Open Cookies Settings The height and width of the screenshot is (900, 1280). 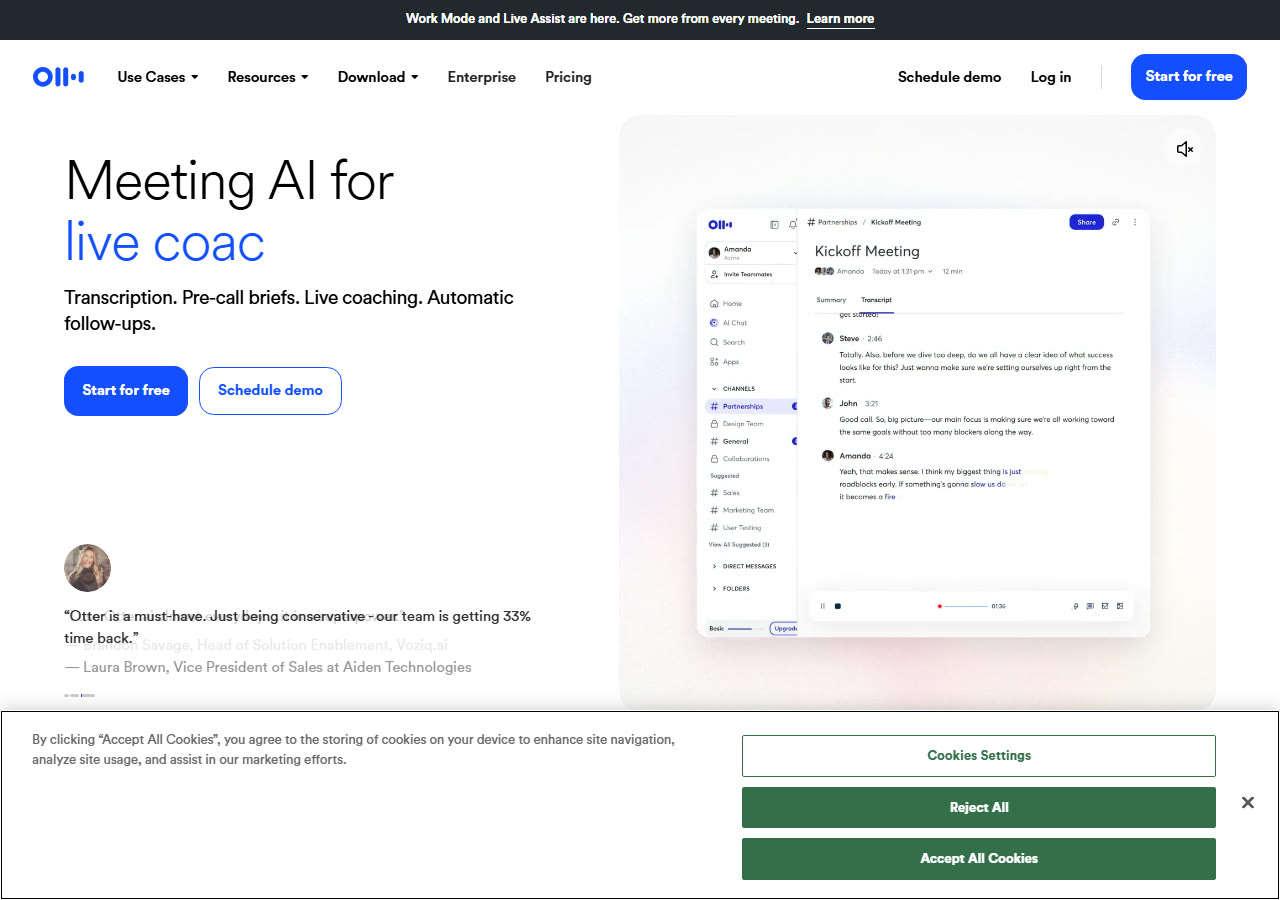(x=979, y=756)
